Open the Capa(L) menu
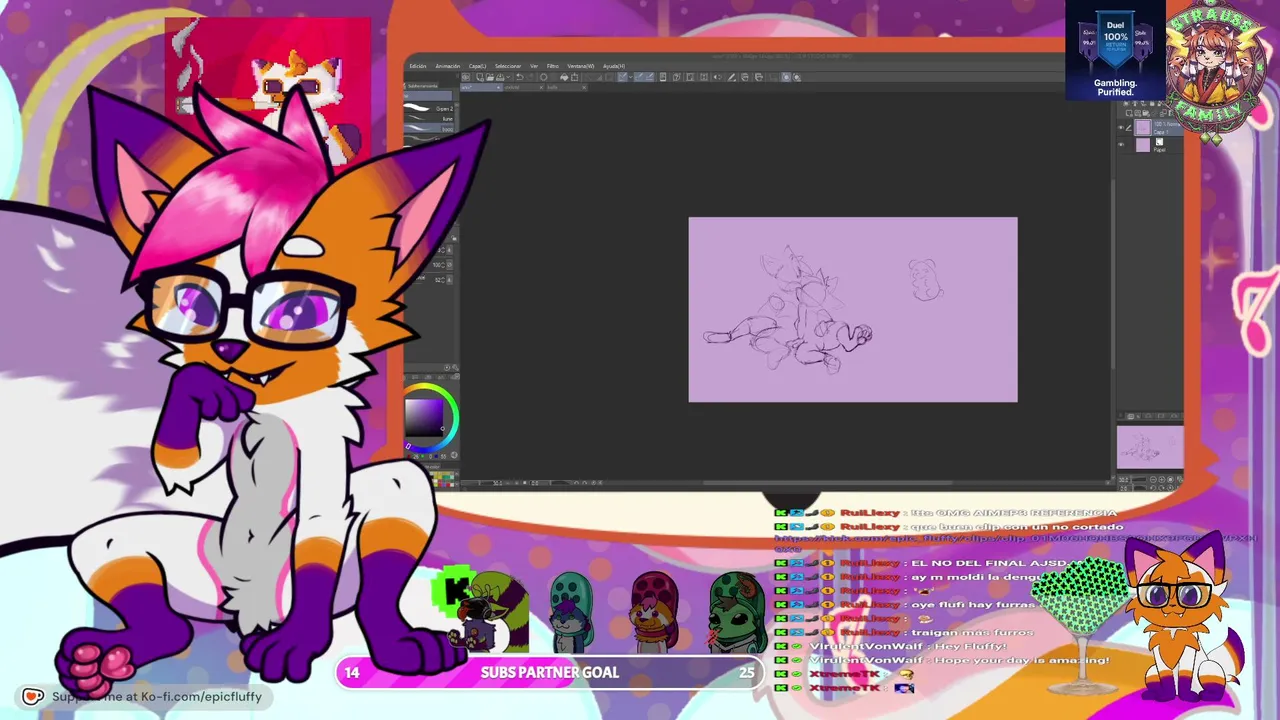 coord(477,66)
